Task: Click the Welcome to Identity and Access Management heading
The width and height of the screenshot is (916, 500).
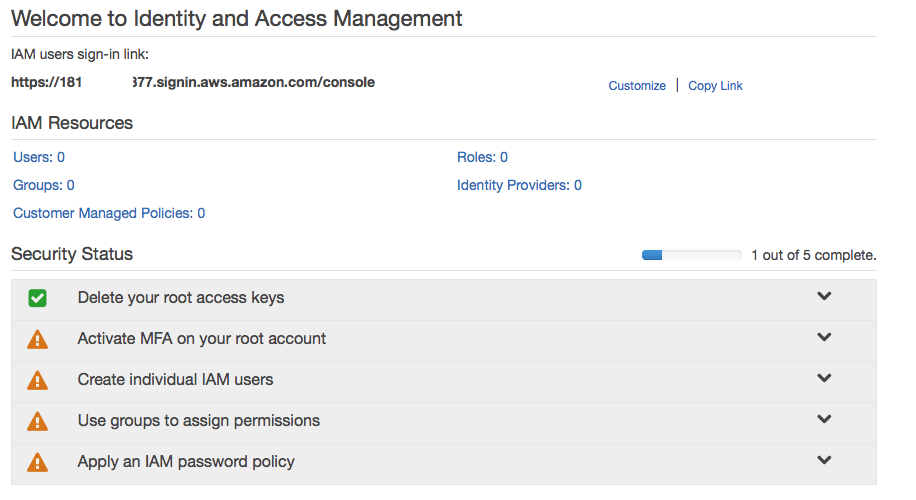Action: (237, 19)
